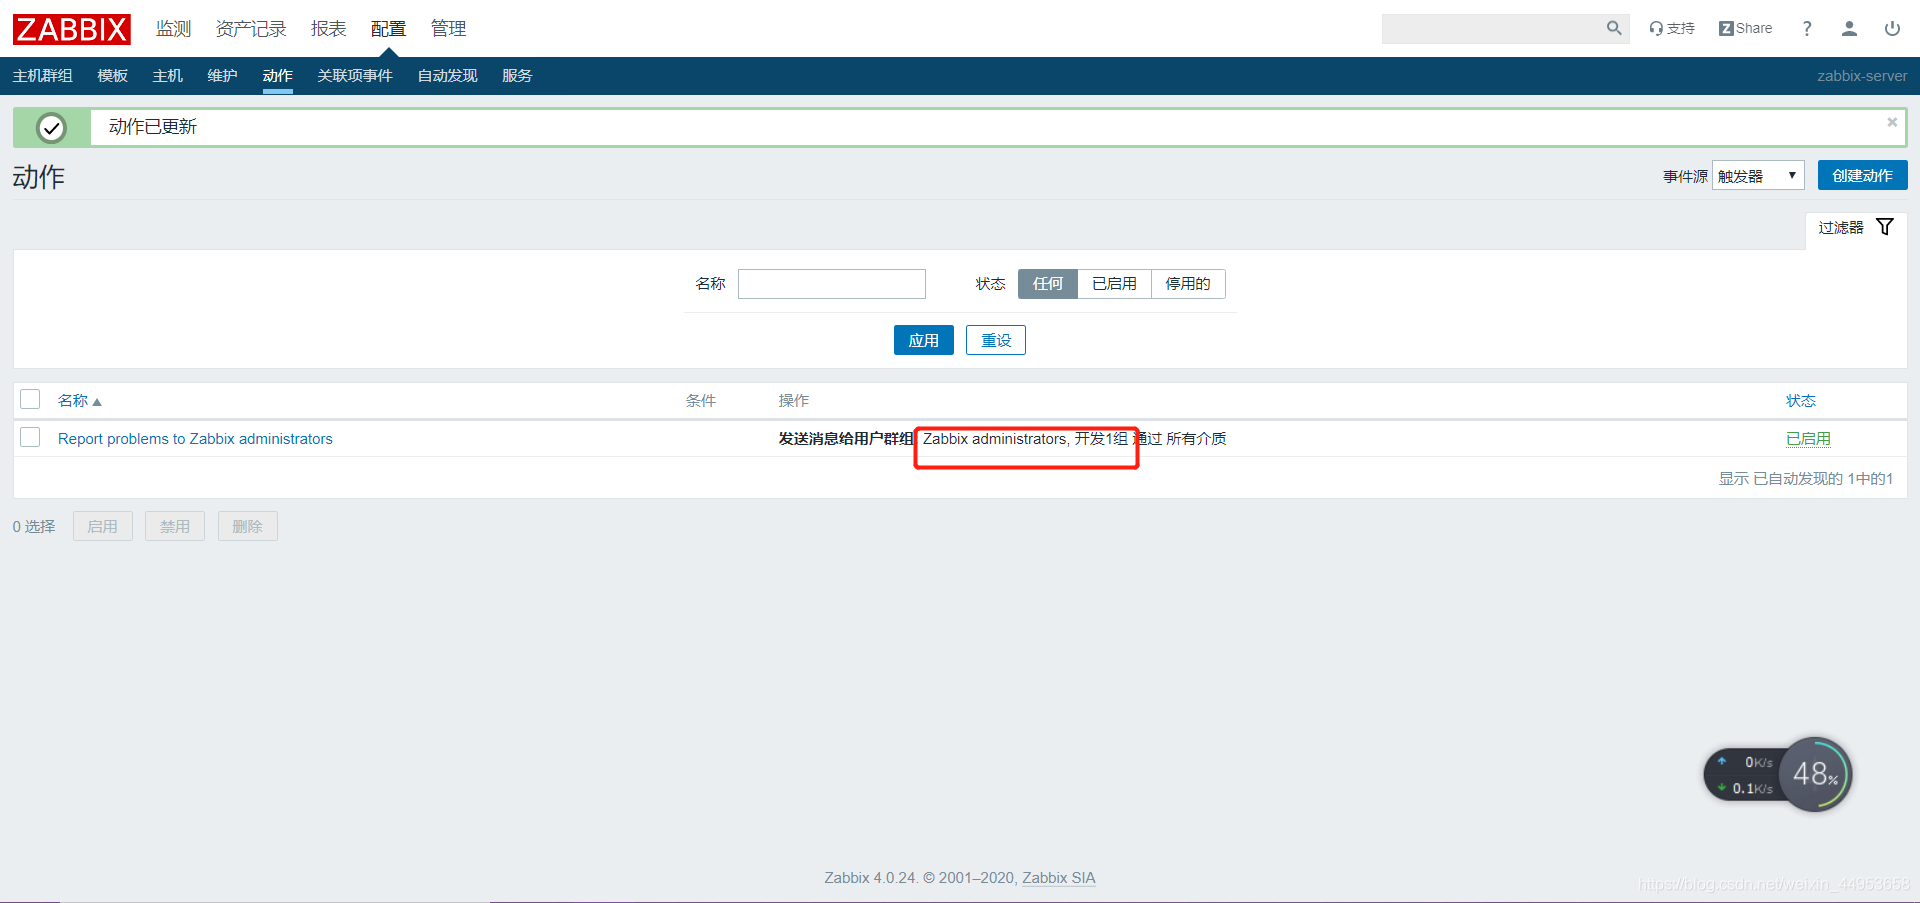Sort by 状态 column header

pyautogui.click(x=1801, y=401)
